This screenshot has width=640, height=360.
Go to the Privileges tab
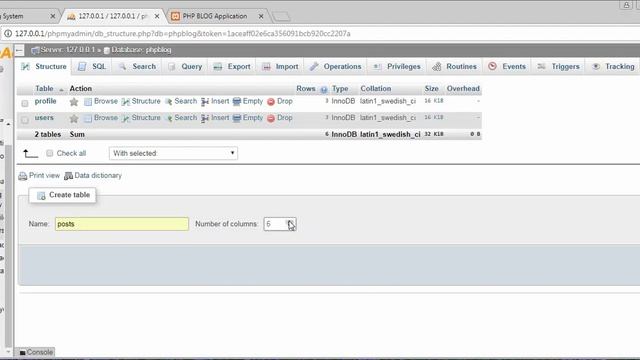click(397, 67)
